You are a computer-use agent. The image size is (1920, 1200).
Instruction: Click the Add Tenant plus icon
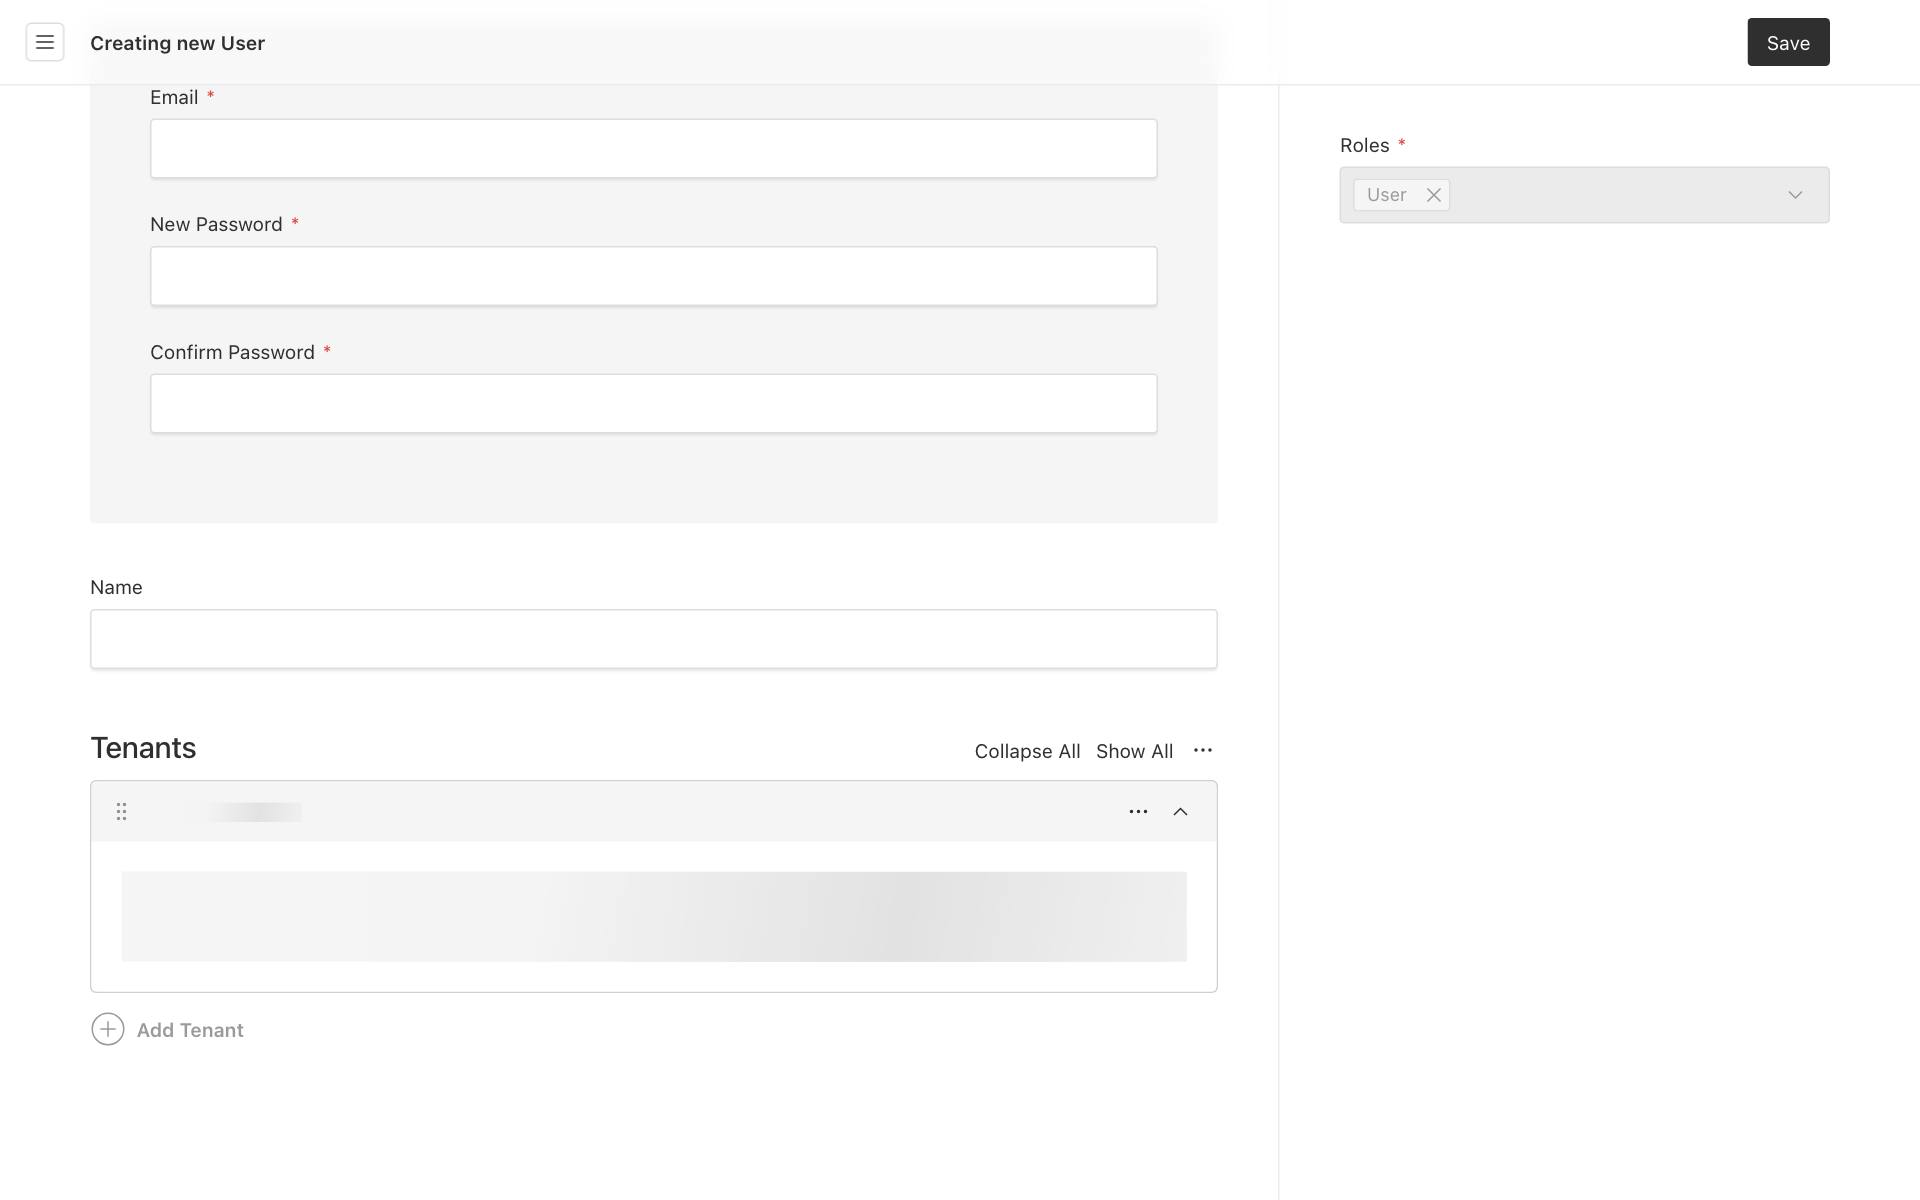[x=108, y=1029]
